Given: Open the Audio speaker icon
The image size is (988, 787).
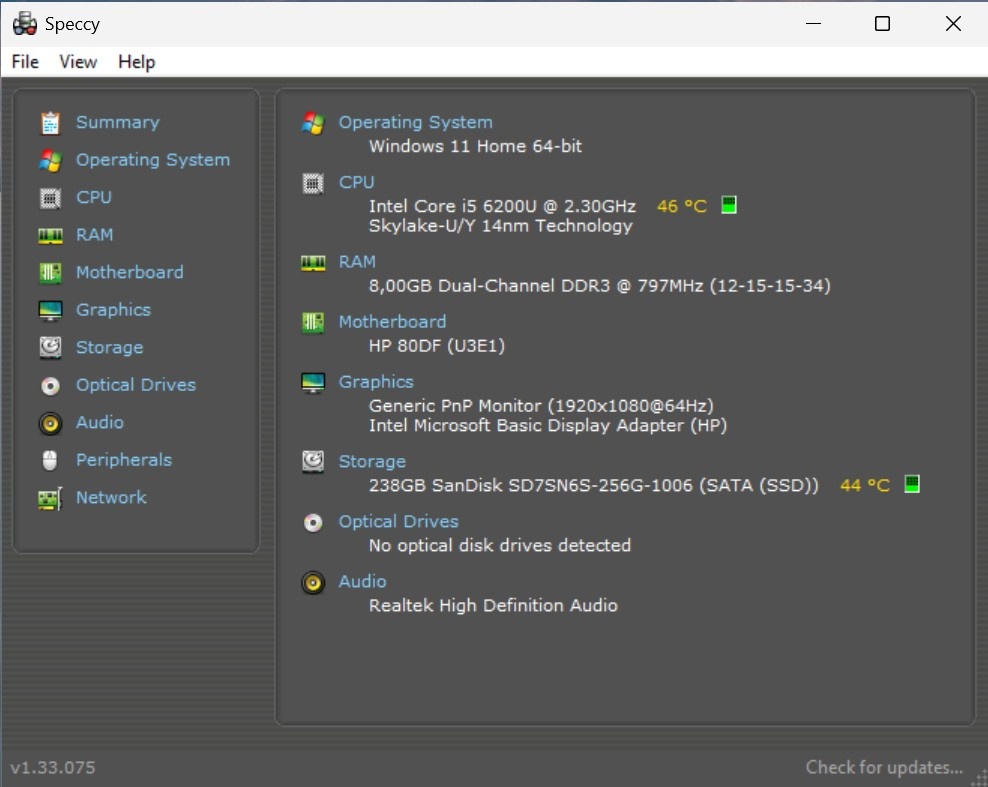Looking at the screenshot, I should (x=49, y=422).
